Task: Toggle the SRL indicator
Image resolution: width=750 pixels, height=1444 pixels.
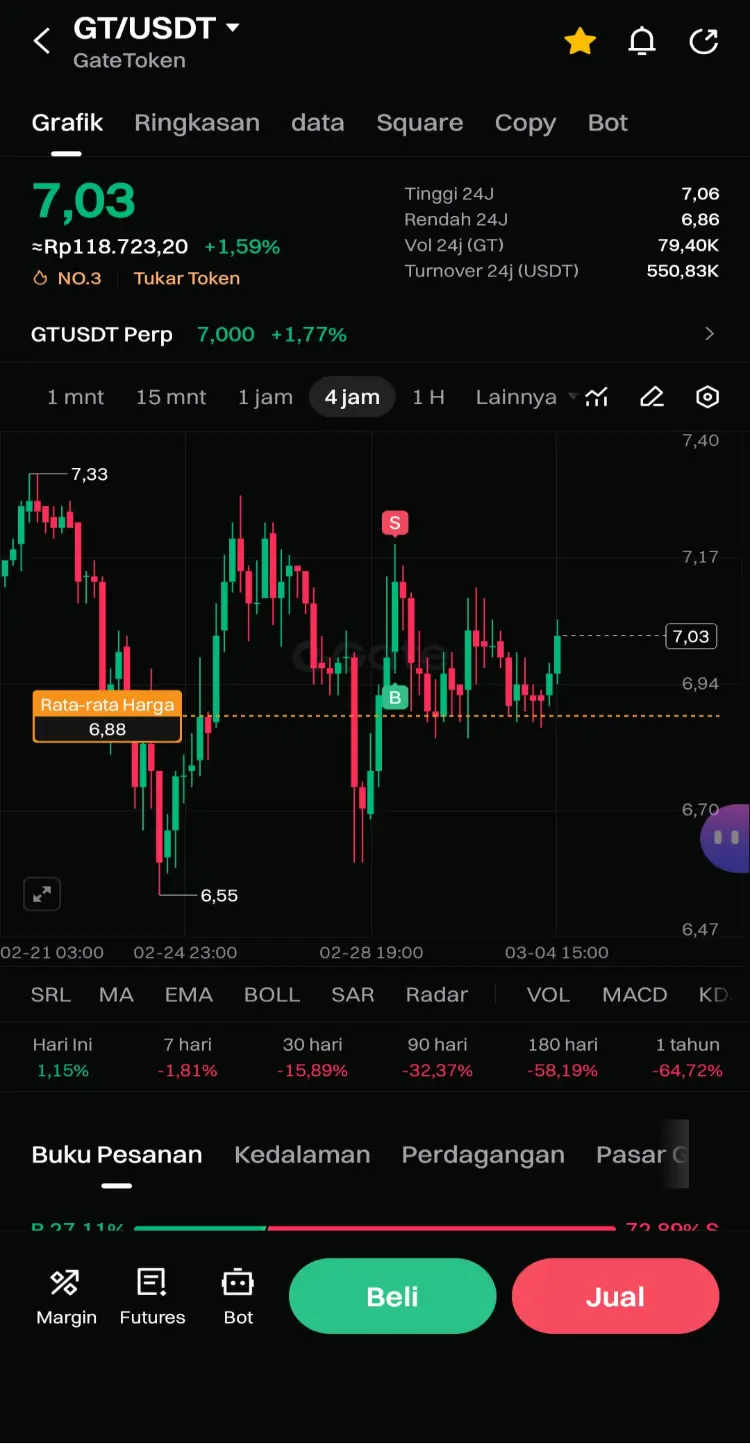Action: pos(51,995)
